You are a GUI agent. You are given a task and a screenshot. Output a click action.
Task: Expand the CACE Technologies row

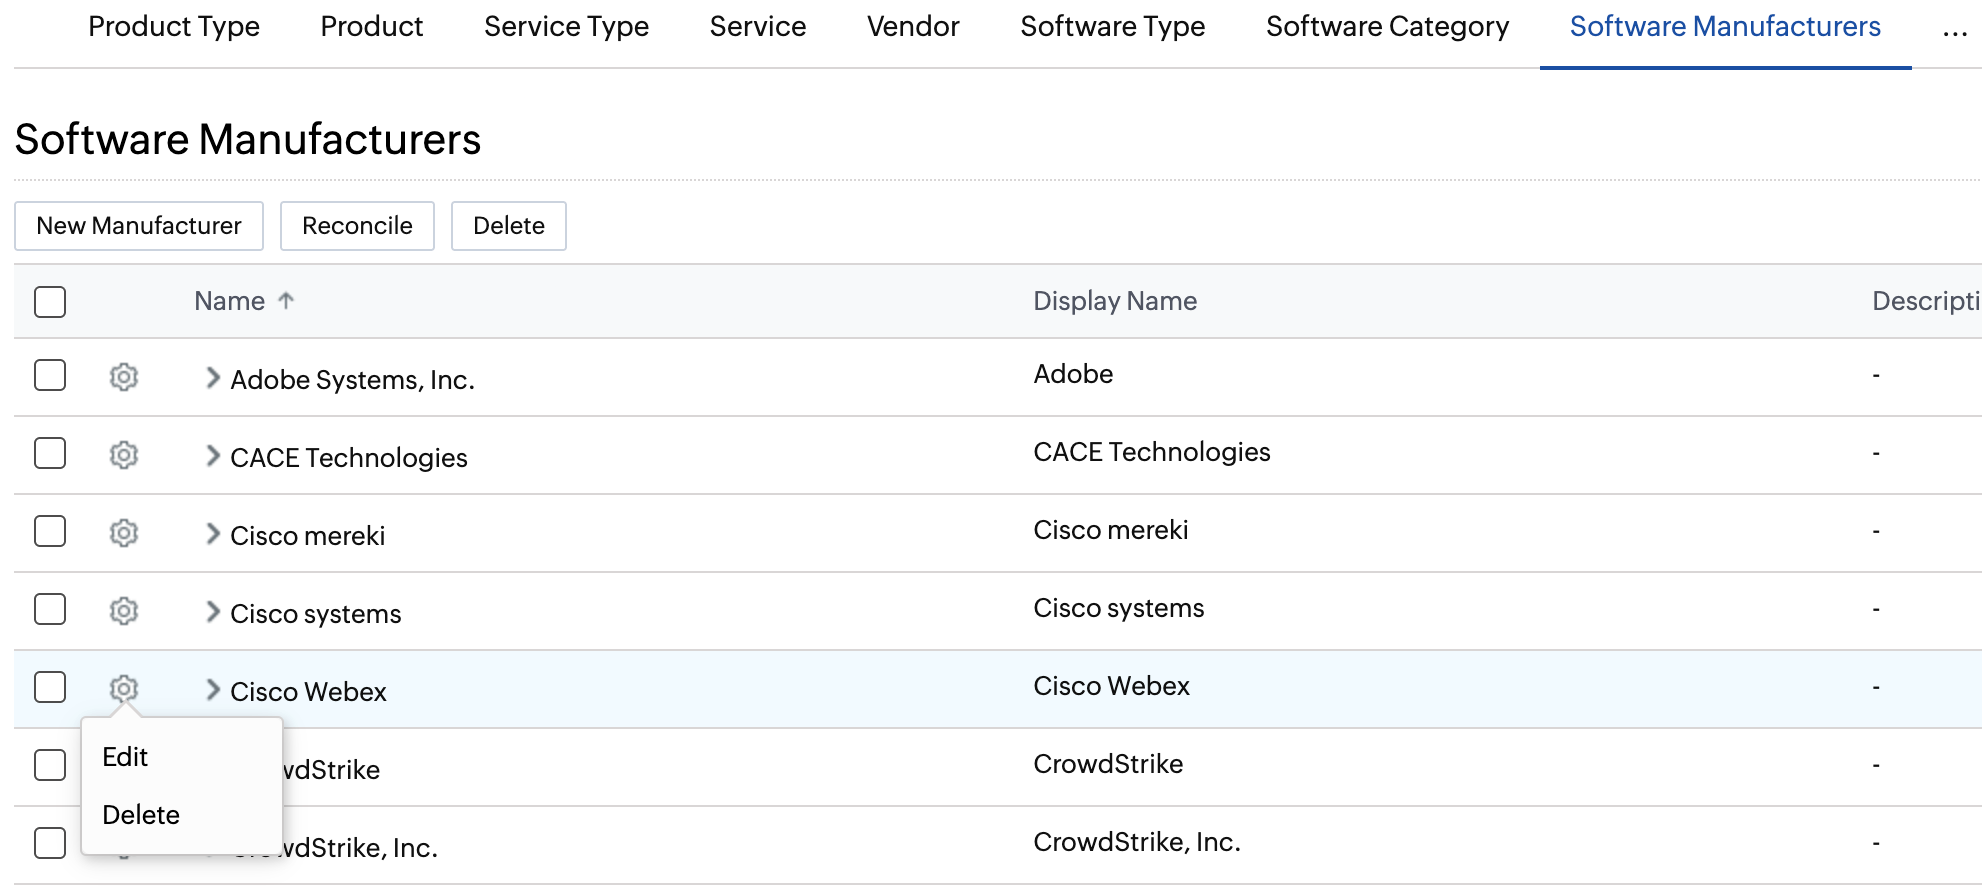click(212, 456)
